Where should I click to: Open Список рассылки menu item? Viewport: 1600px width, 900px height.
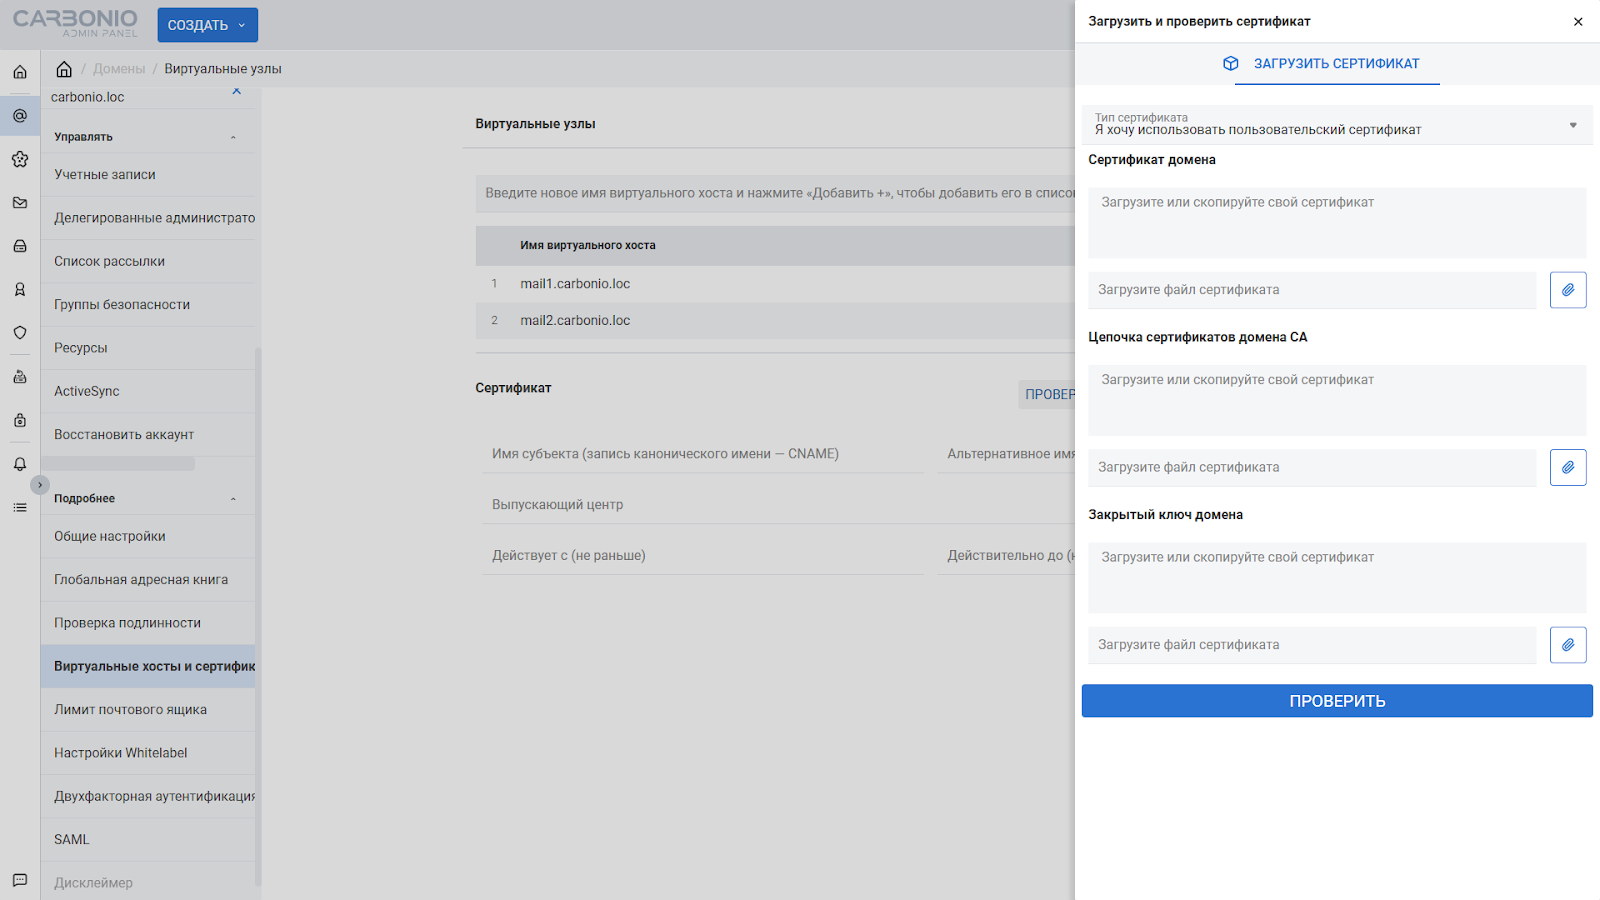(x=148, y=261)
